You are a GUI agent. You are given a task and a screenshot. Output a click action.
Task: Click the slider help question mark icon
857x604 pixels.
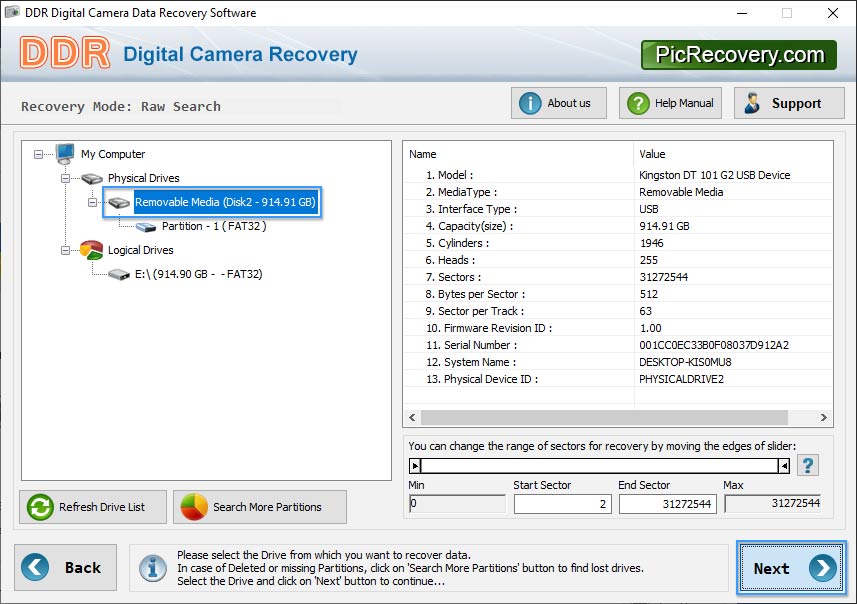click(x=808, y=466)
